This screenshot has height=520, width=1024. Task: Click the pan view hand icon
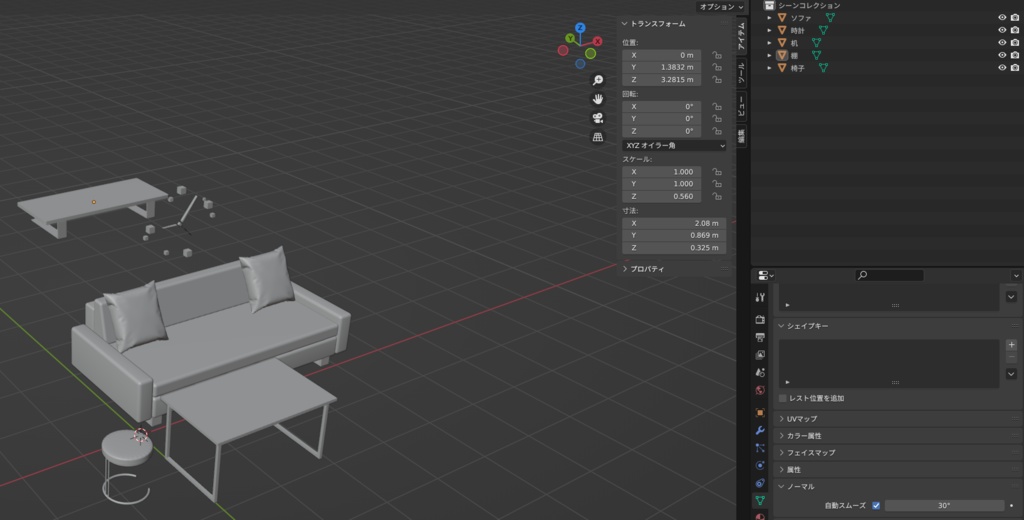tap(597, 99)
